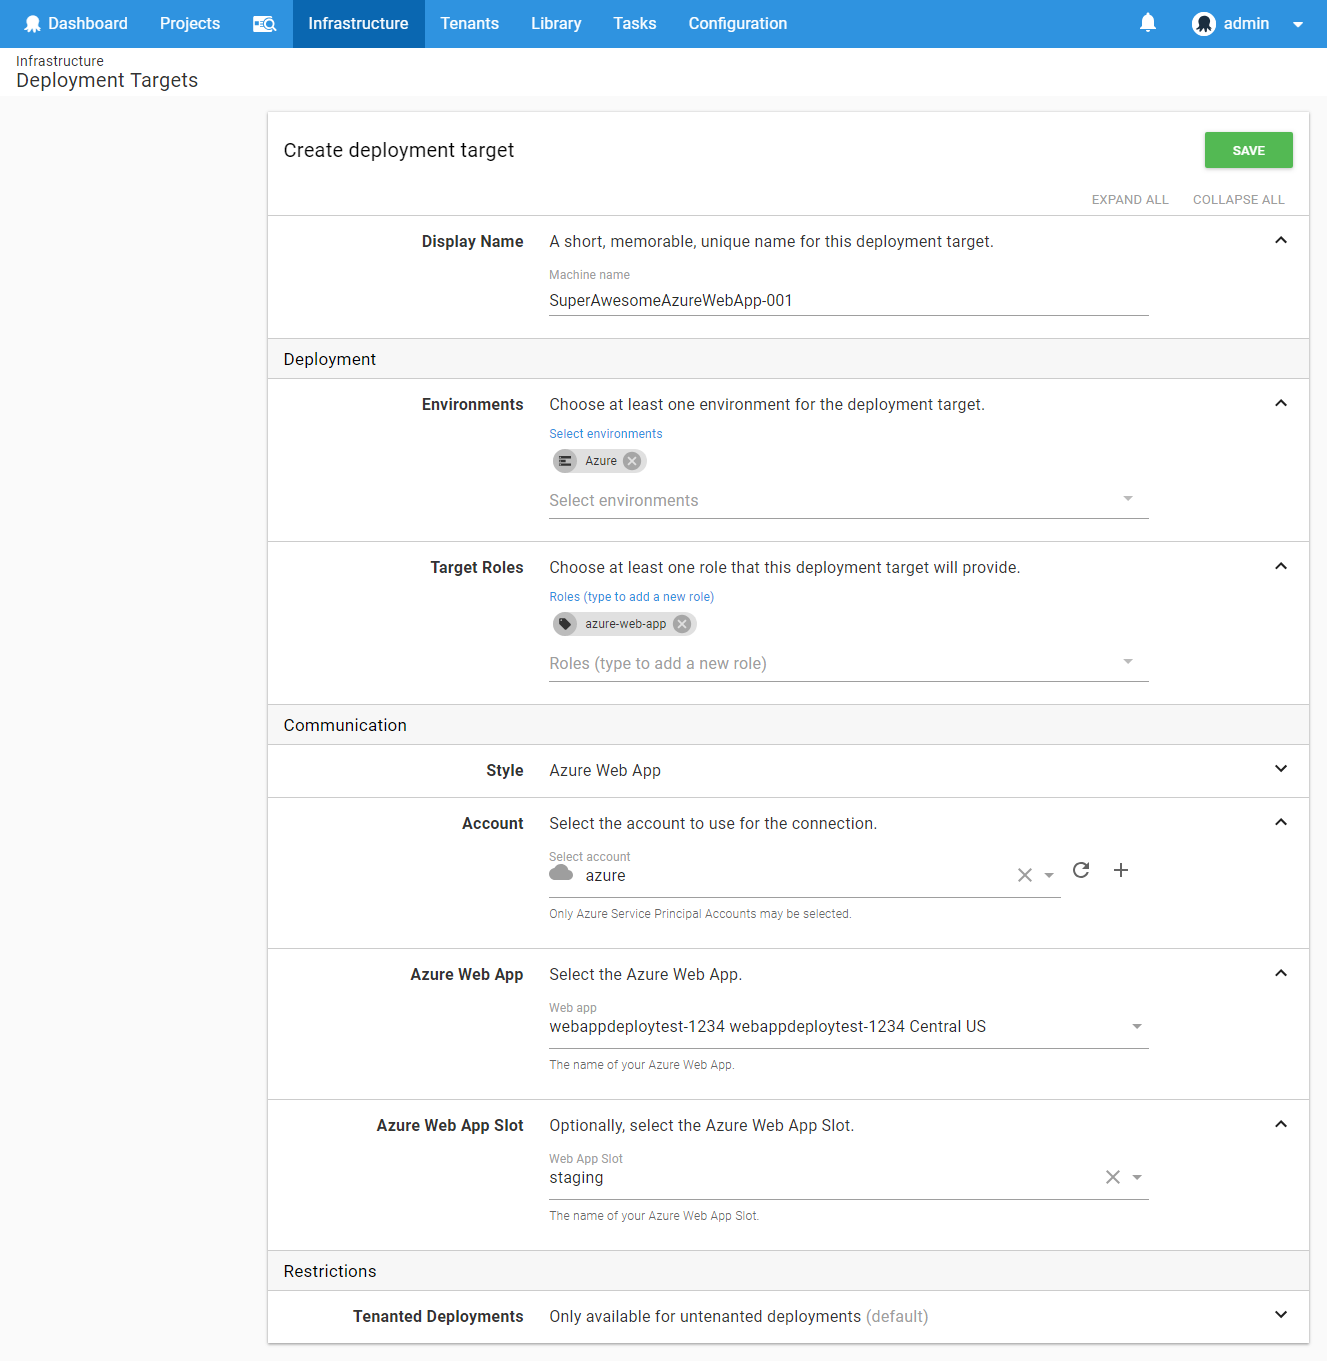This screenshot has height=1361, width=1327.
Task: Click the Machine name input field
Action: pyautogui.click(x=847, y=301)
